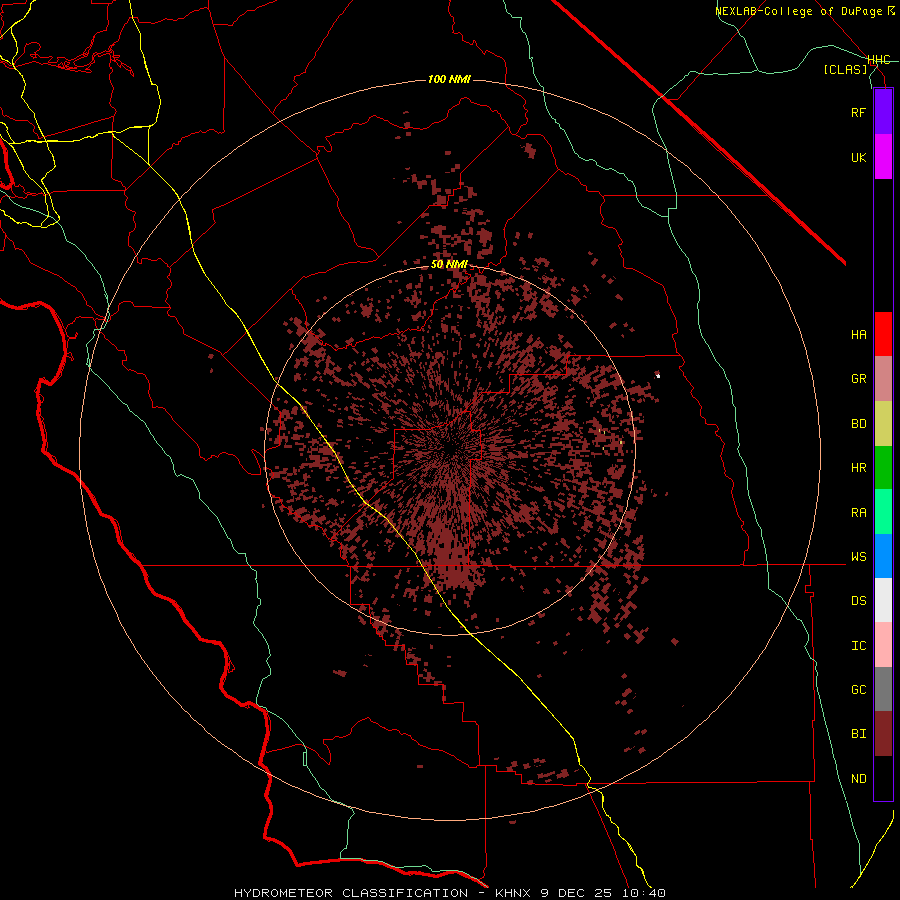The image size is (900, 900).
Task: Click the blue WS legend color swatch
Action: point(883,556)
